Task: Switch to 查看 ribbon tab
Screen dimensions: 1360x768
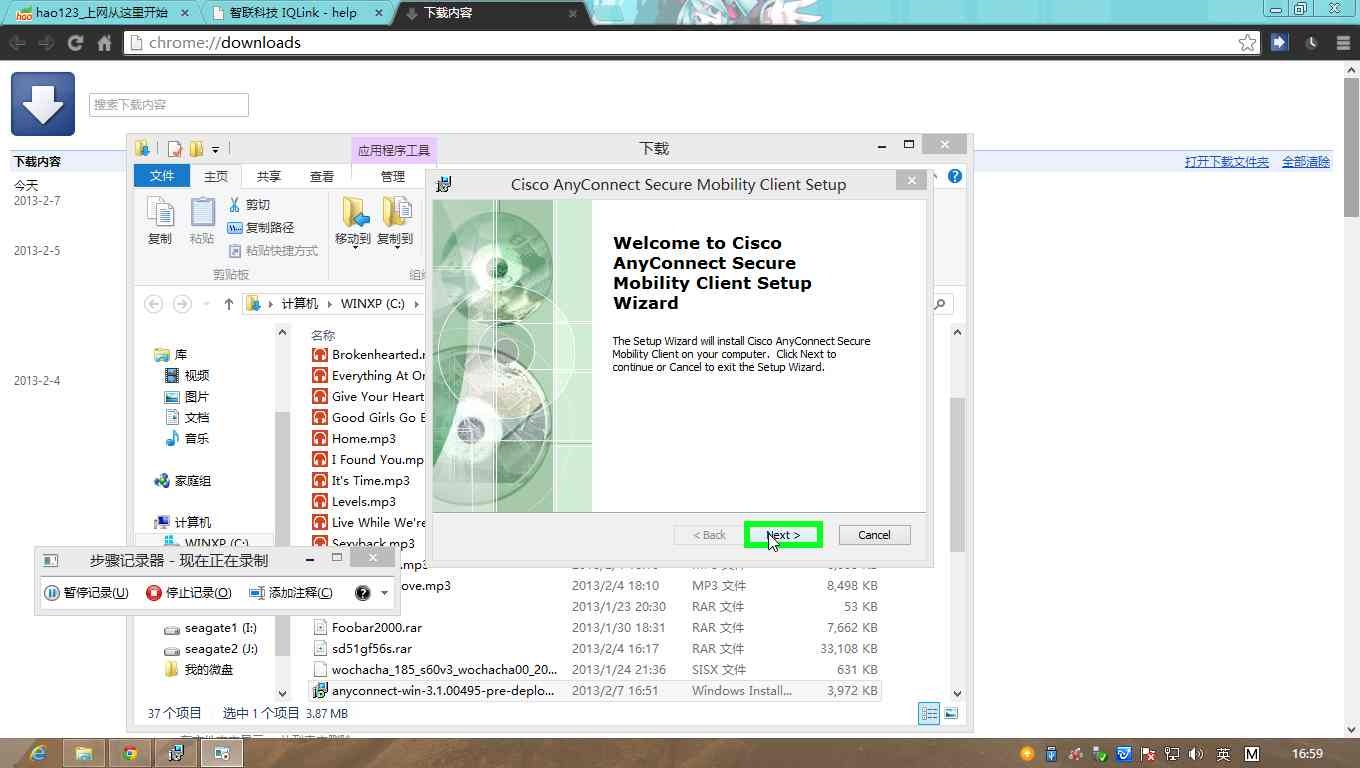Action: (x=321, y=176)
